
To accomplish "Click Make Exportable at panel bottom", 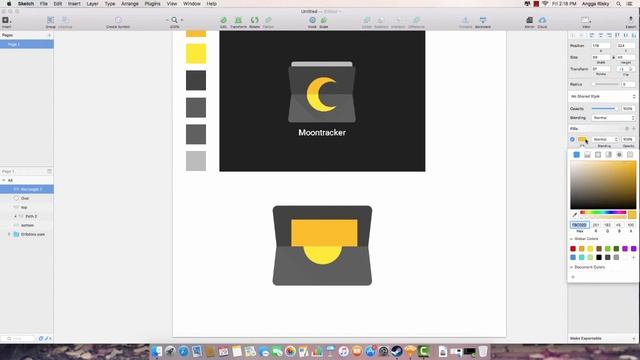I will 585,338.
